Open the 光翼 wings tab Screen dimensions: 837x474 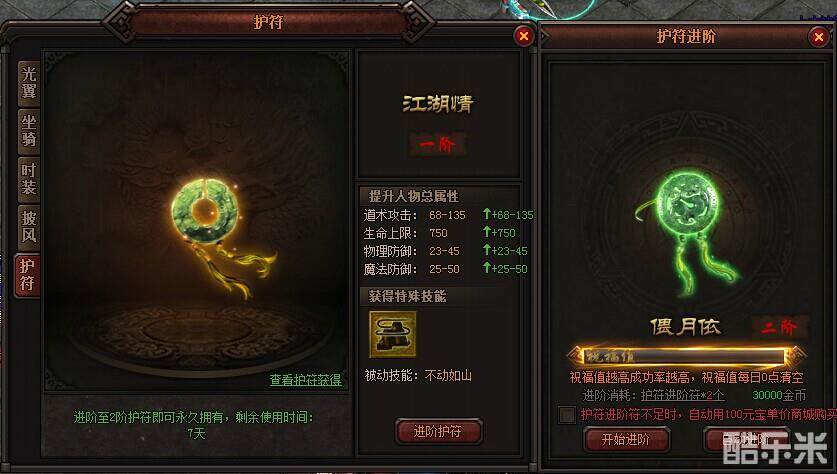(29, 83)
